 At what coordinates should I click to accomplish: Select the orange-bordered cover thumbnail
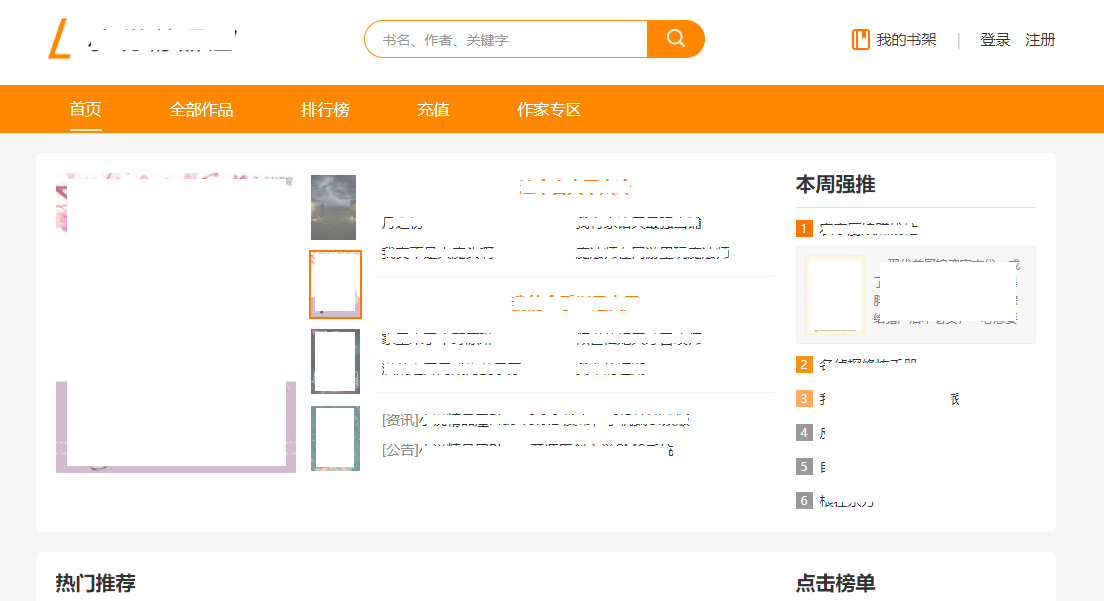click(x=335, y=285)
